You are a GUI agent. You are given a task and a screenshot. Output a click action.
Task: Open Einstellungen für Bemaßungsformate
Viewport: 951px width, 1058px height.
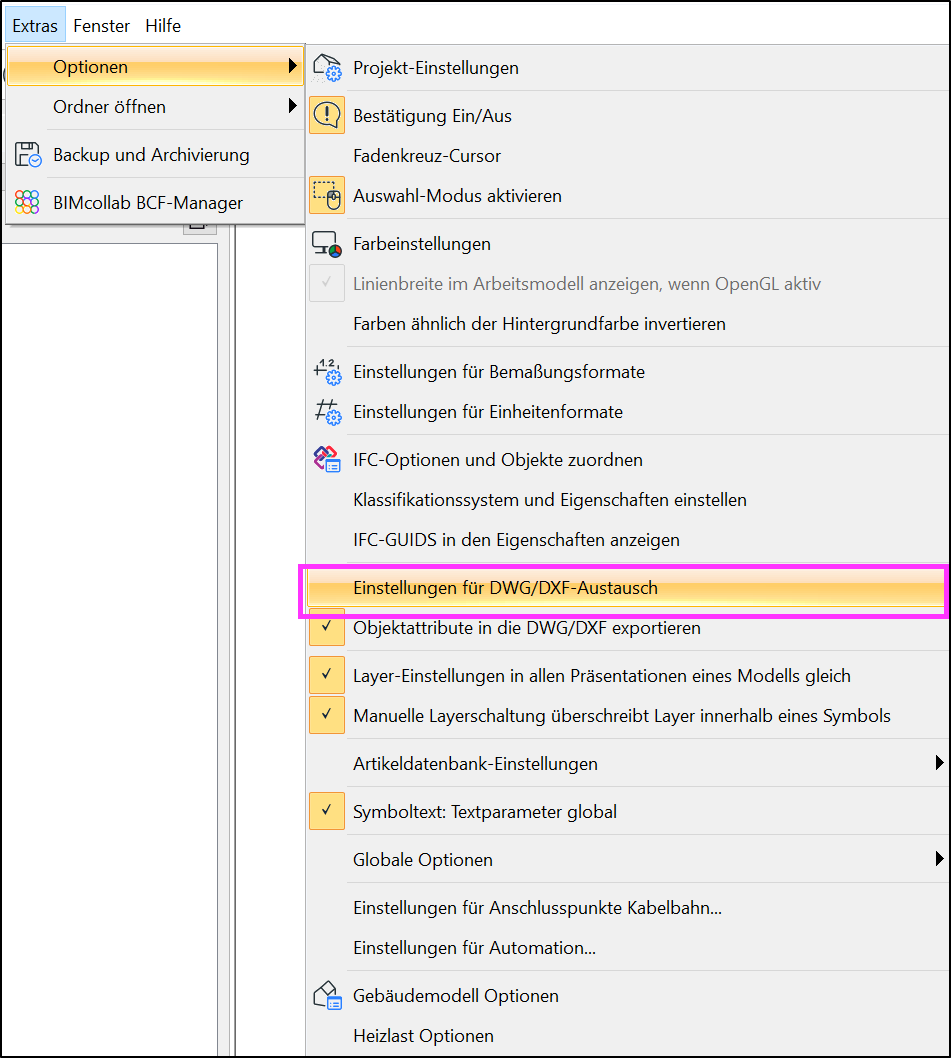click(x=628, y=372)
